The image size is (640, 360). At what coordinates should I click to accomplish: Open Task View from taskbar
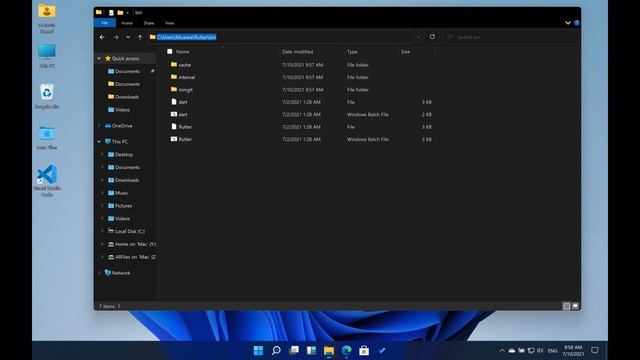coord(294,350)
